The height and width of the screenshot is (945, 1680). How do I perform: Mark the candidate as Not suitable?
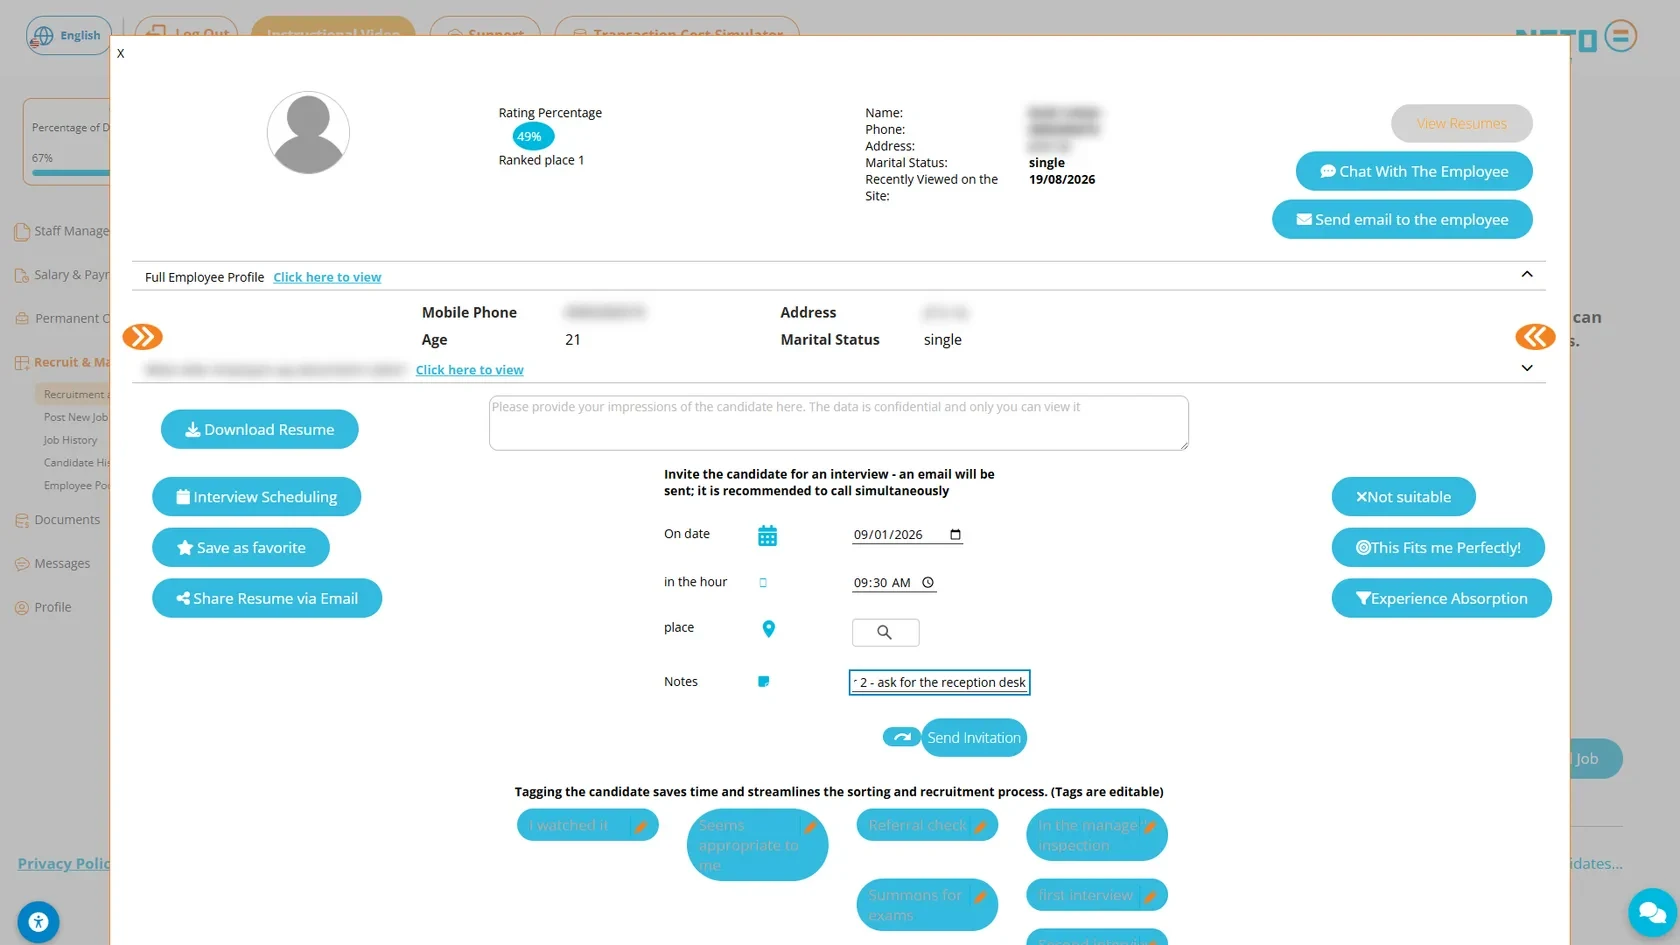coord(1403,497)
